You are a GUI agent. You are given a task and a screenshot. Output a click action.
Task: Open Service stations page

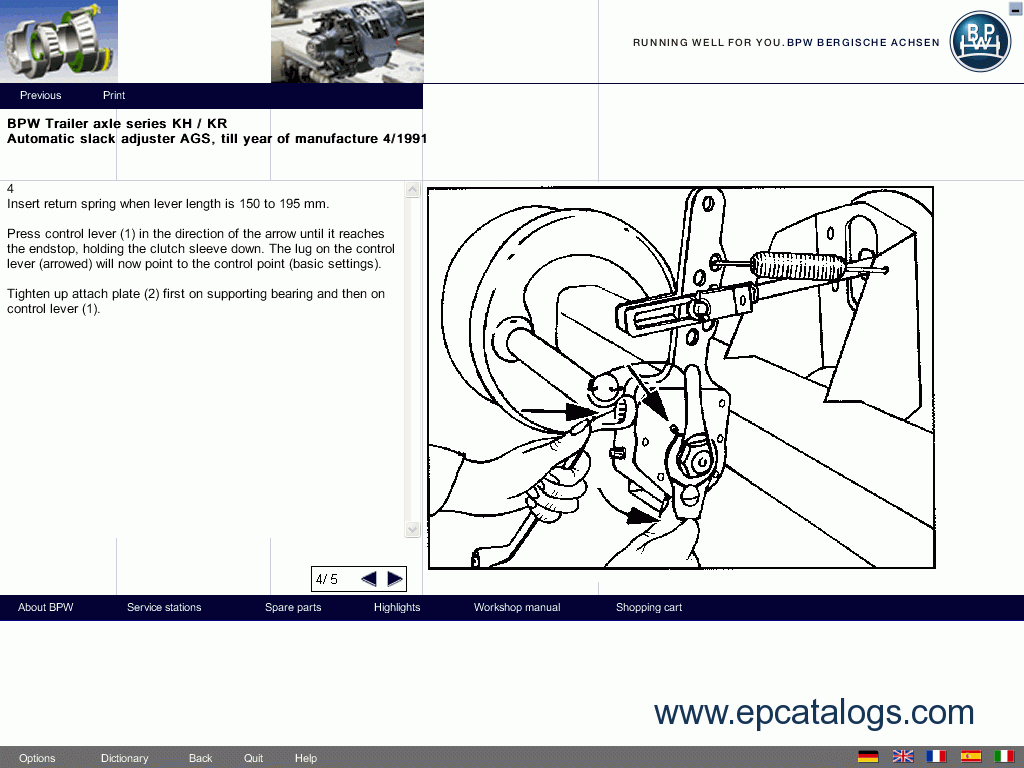tap(164, 608)
